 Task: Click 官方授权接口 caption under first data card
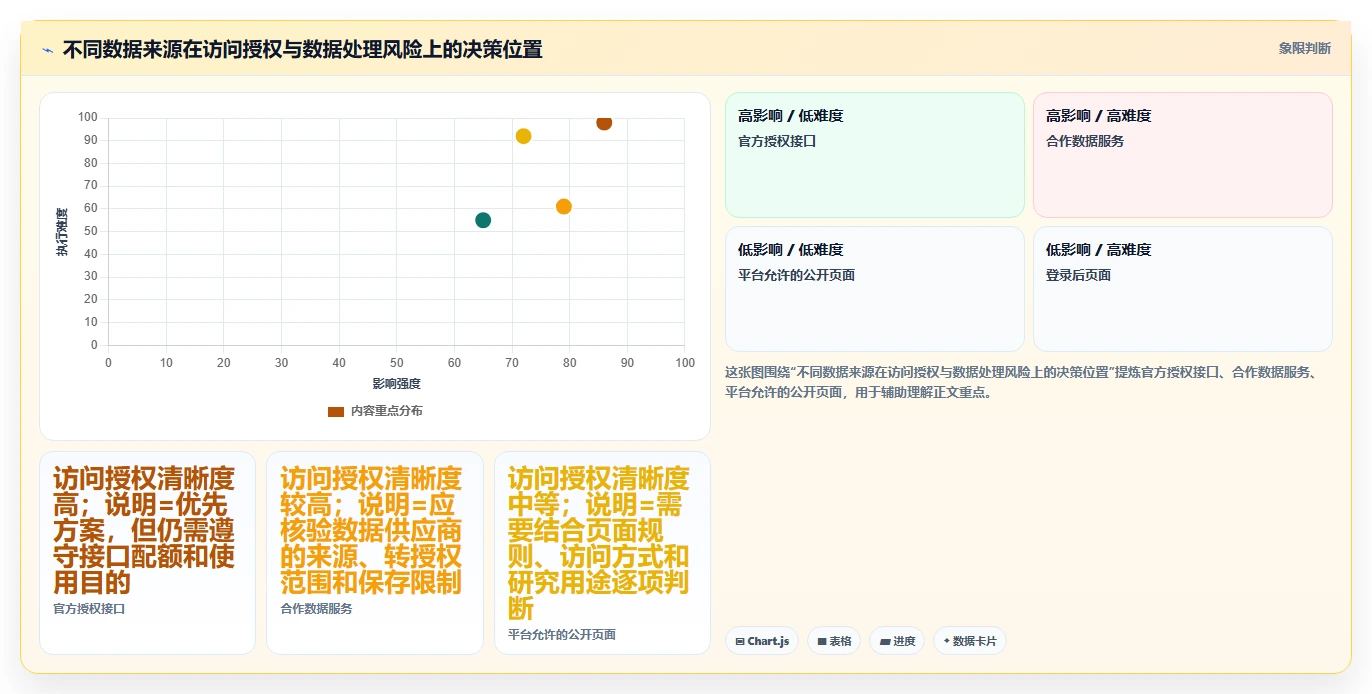pos(89,608)
